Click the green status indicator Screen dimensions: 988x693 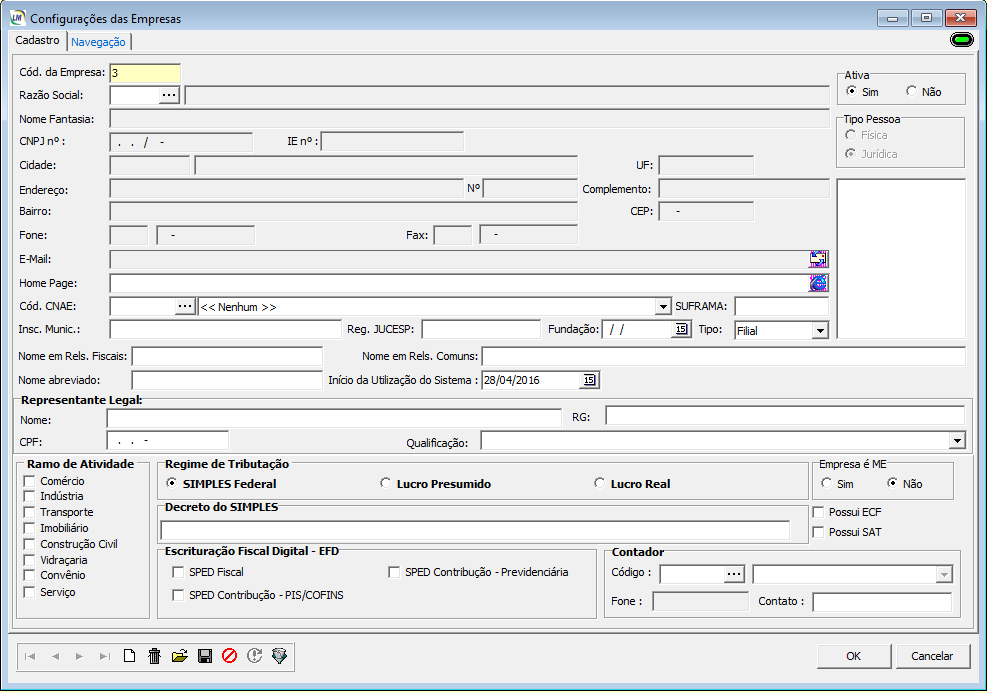(962, 40)
